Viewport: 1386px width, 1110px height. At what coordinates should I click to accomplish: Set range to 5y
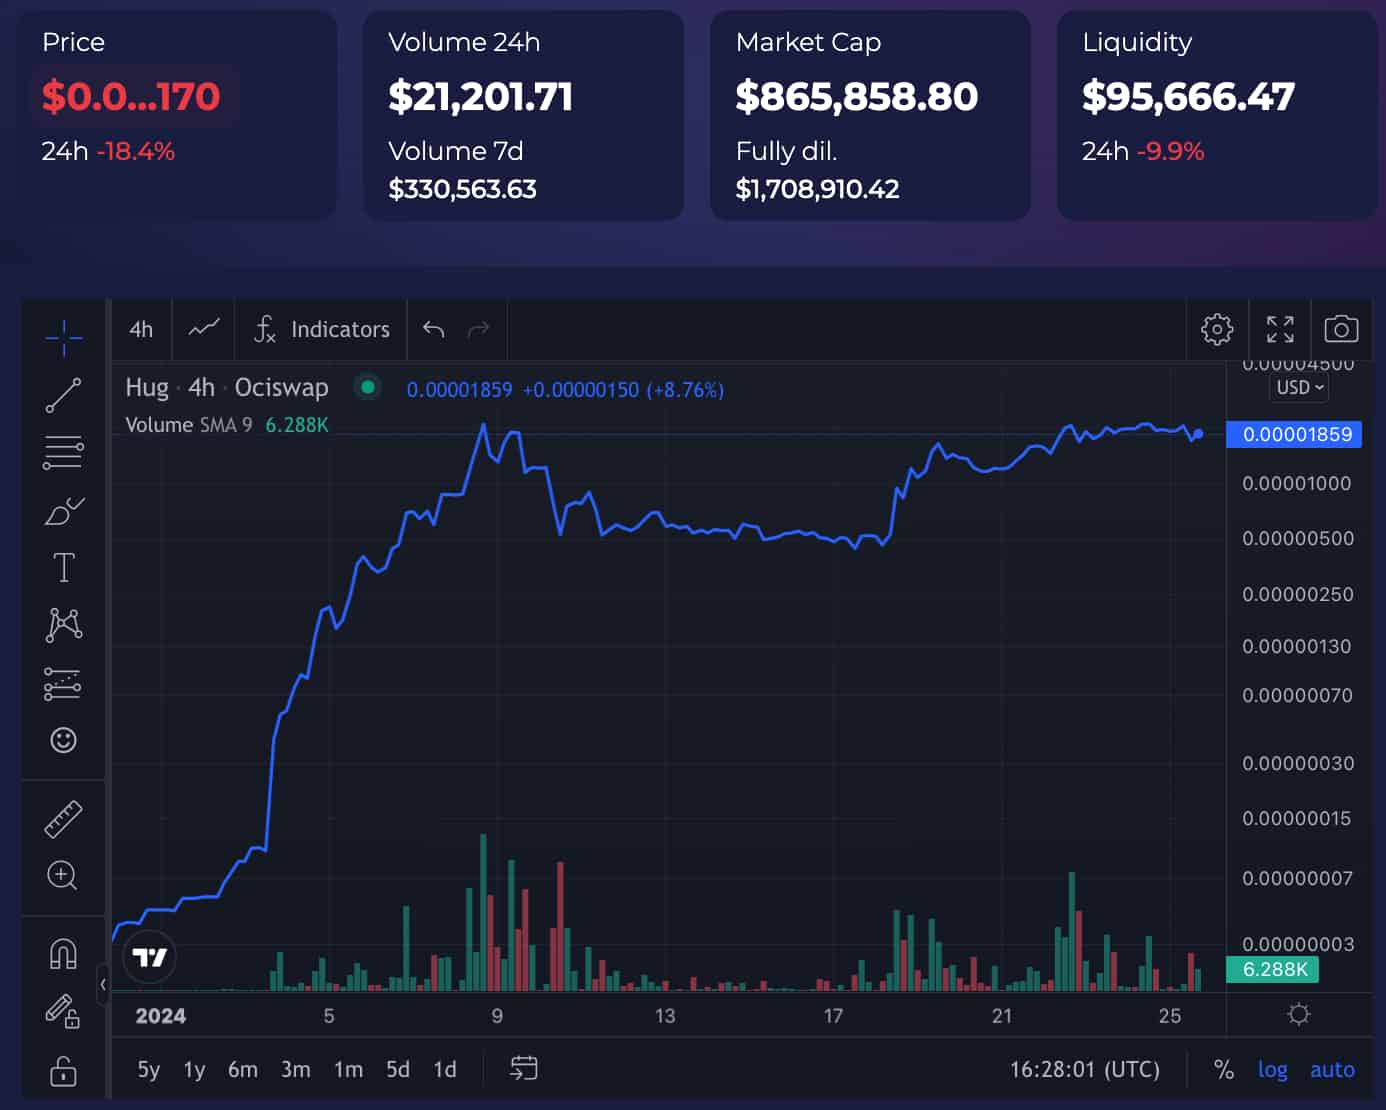coord(149,1069)
